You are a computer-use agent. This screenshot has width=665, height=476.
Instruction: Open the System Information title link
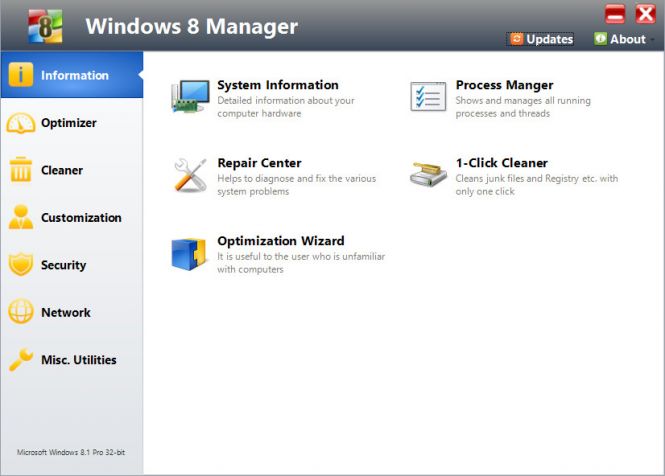(x=278, y=85)
